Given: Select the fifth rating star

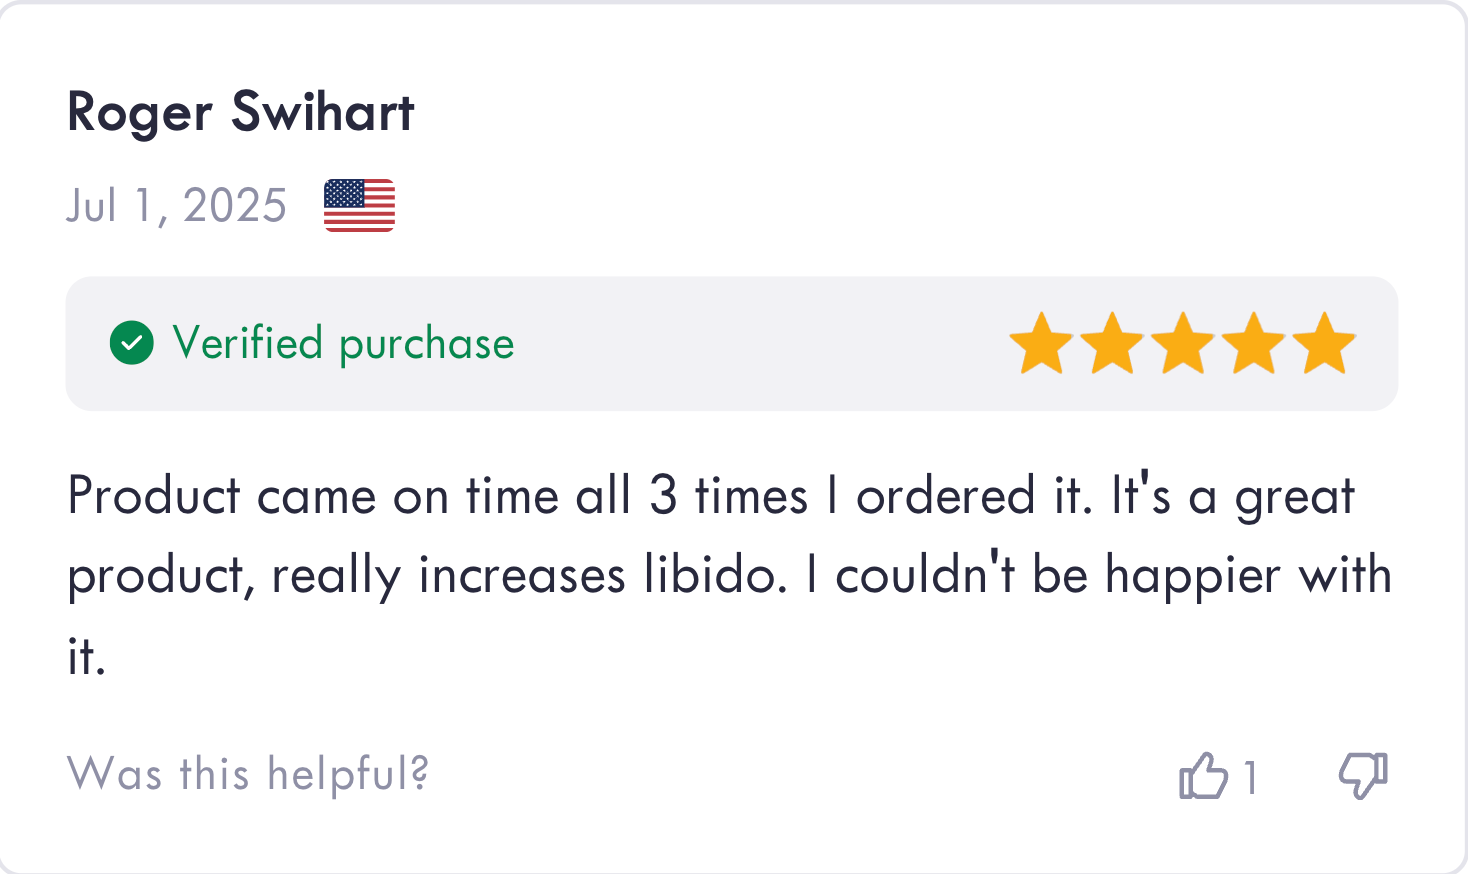Looking at the screenshot, I should coord(1325,344).
